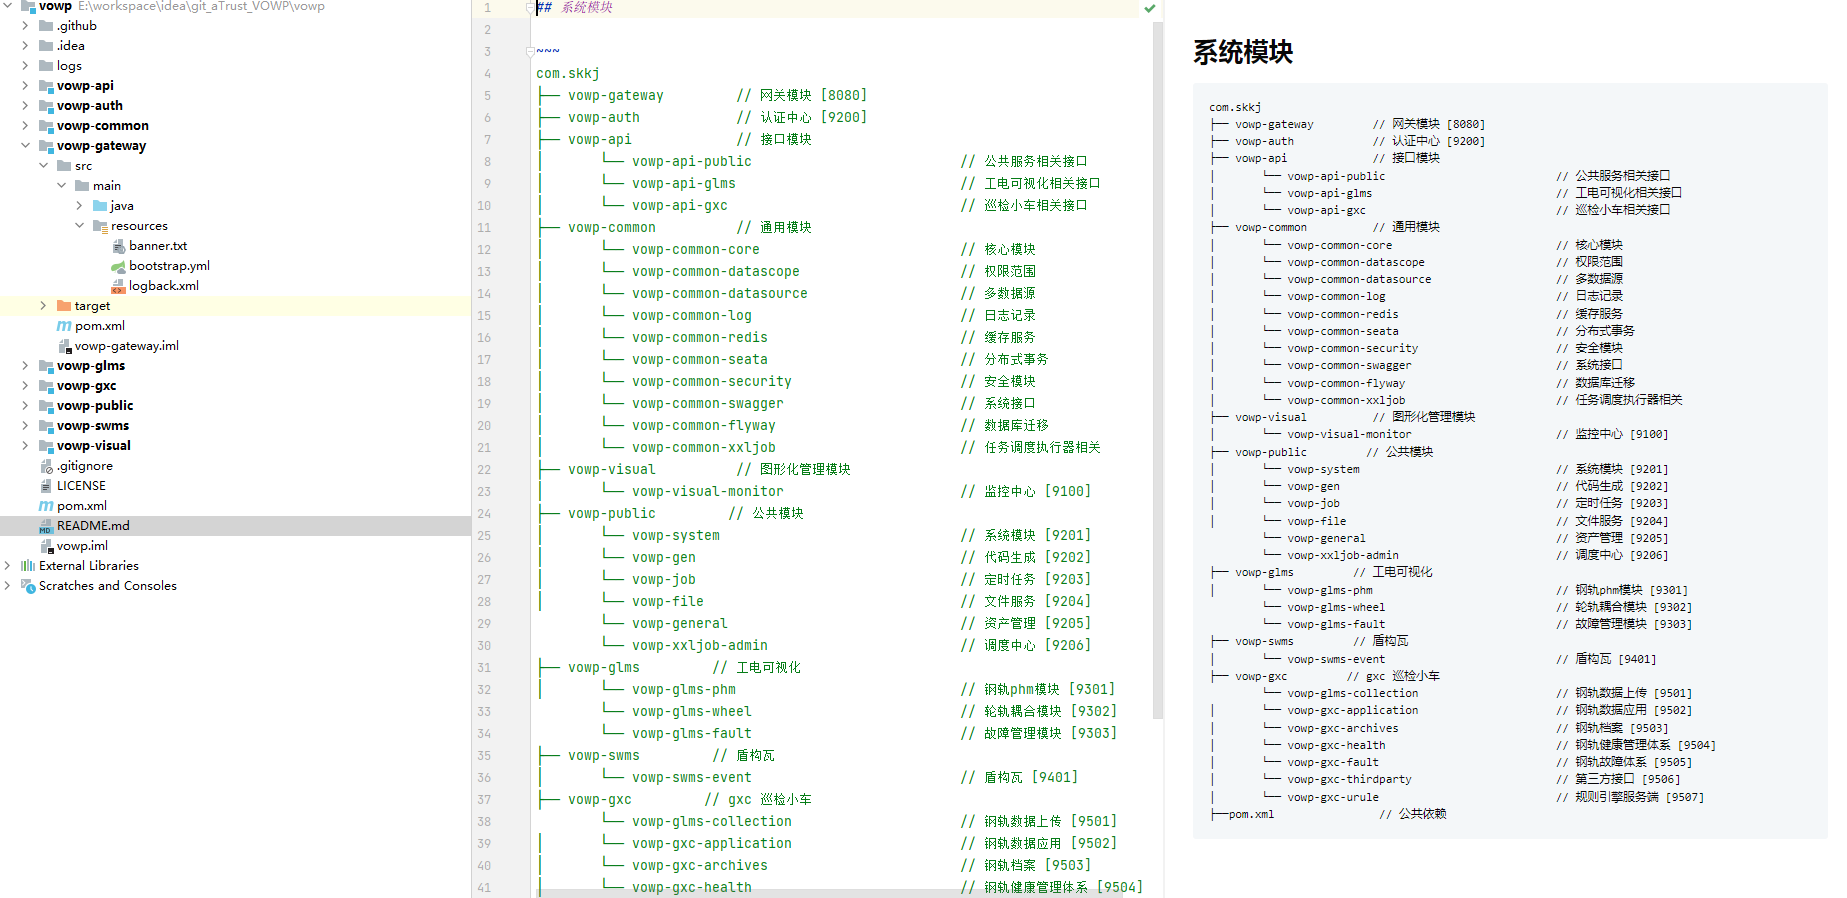Click 'vowp-common-datasource' in editor

[x=720, y=294]
